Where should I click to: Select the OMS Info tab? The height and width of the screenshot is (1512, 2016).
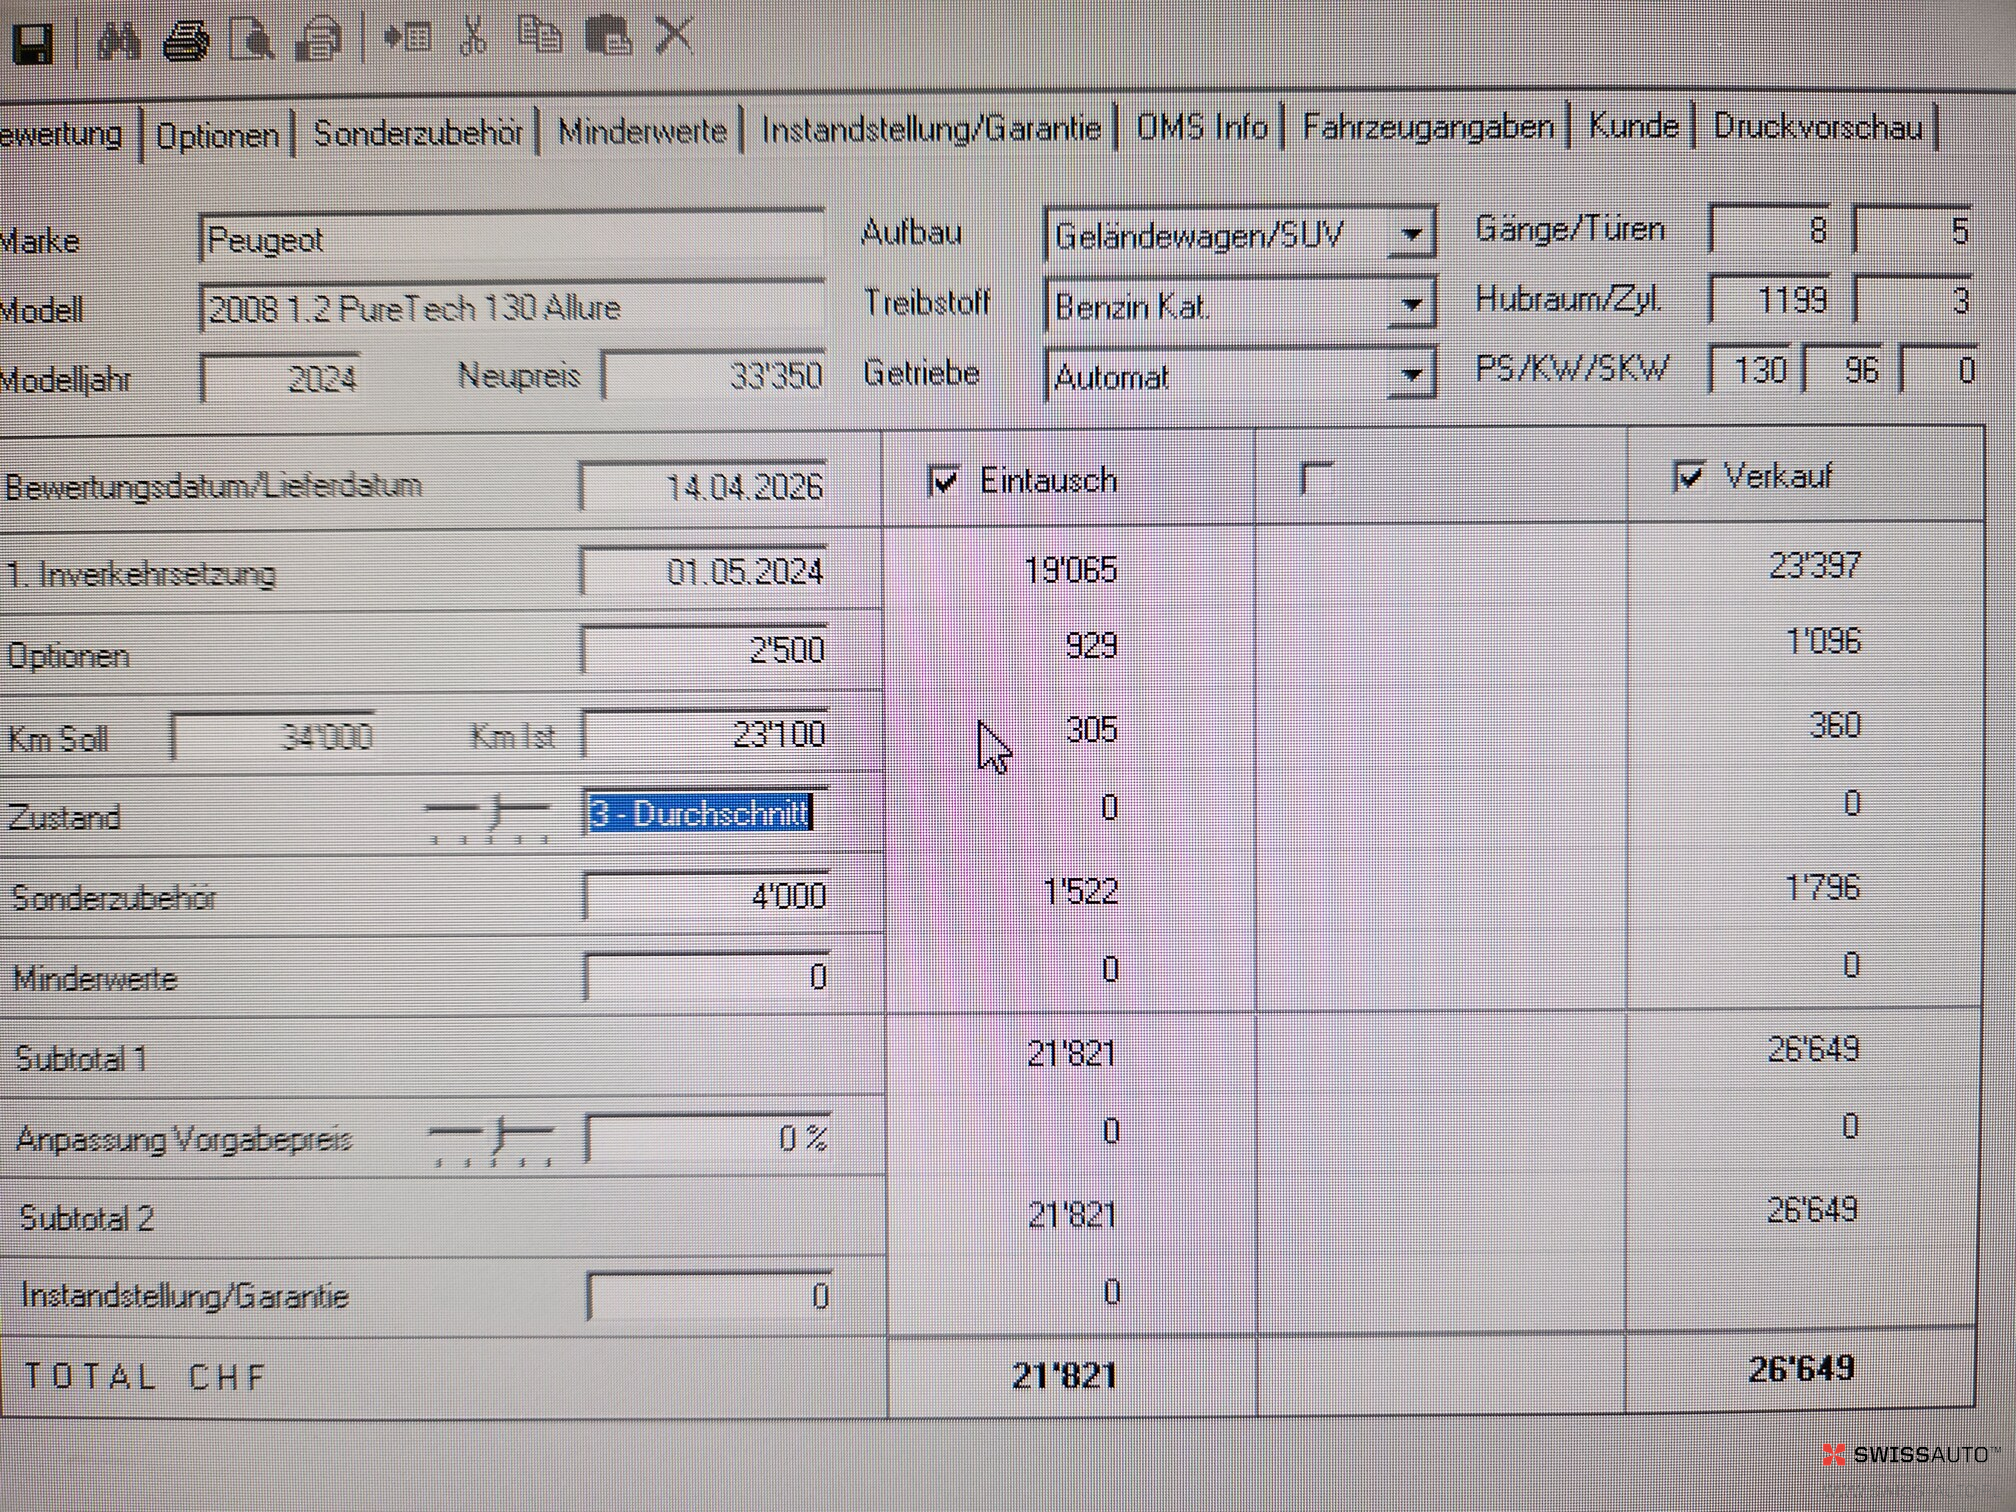(x=1202, y=127)
